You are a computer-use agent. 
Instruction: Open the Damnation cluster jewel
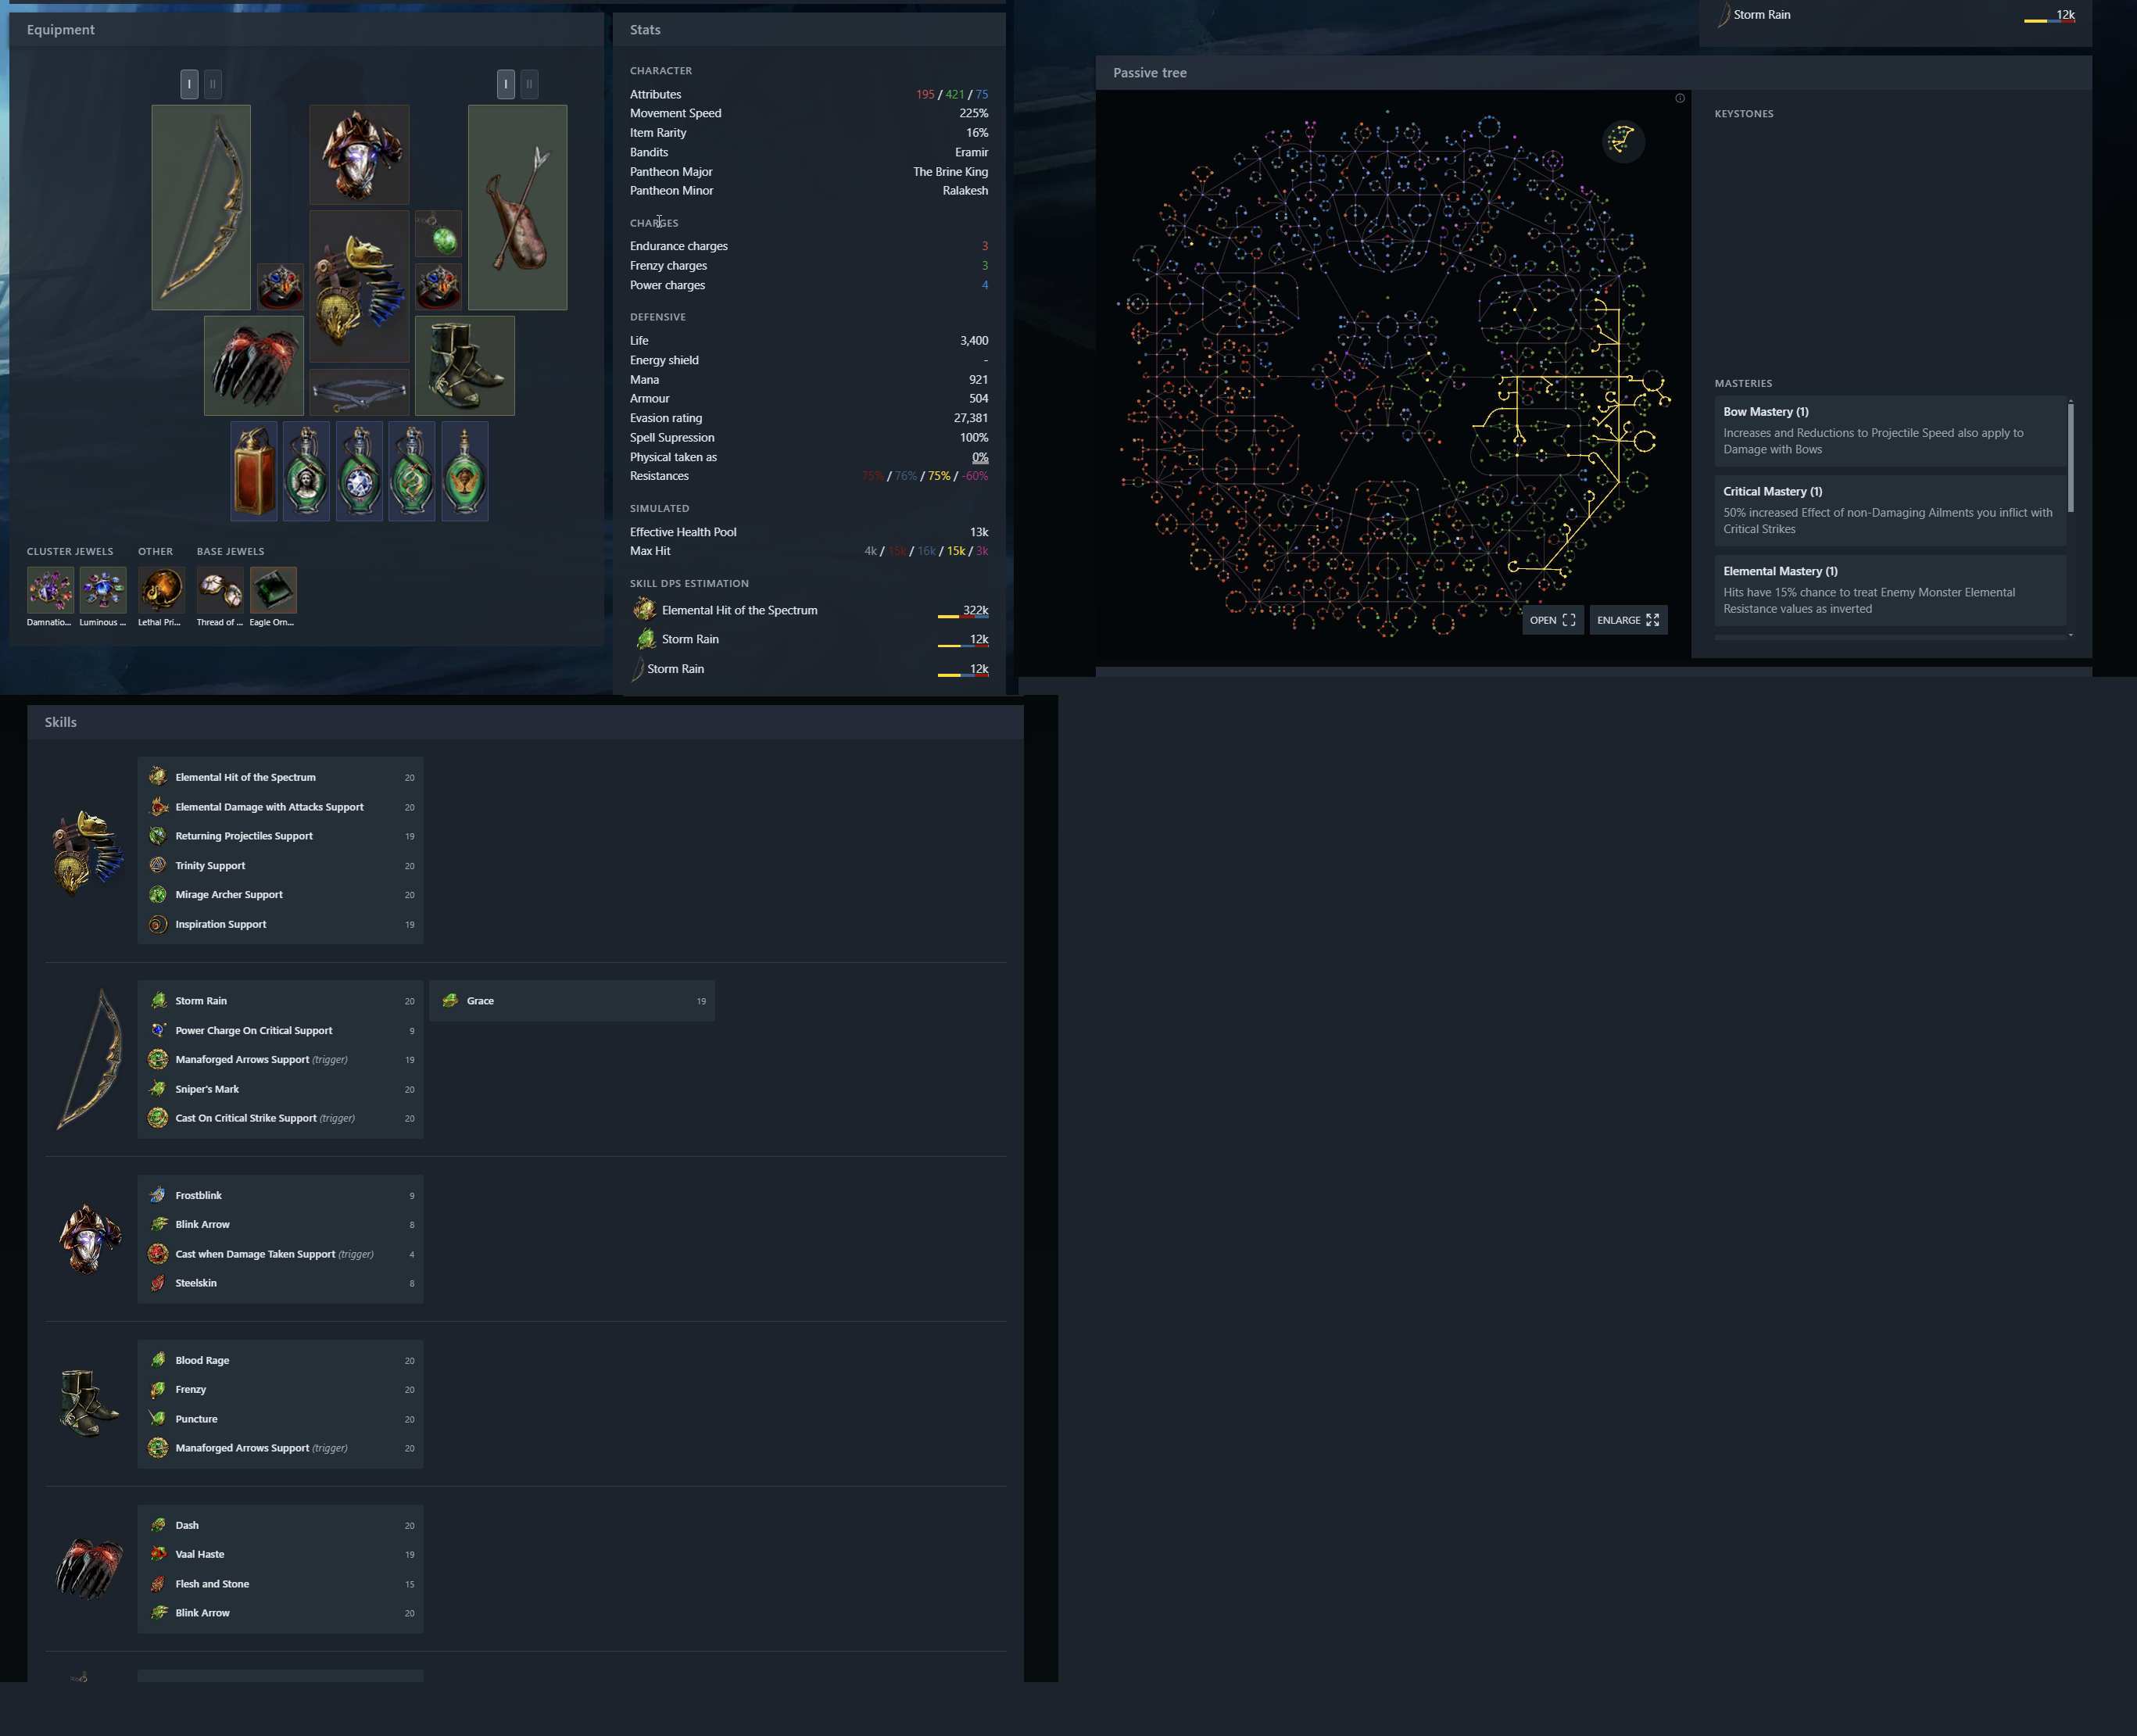click(x=50, y=590)
